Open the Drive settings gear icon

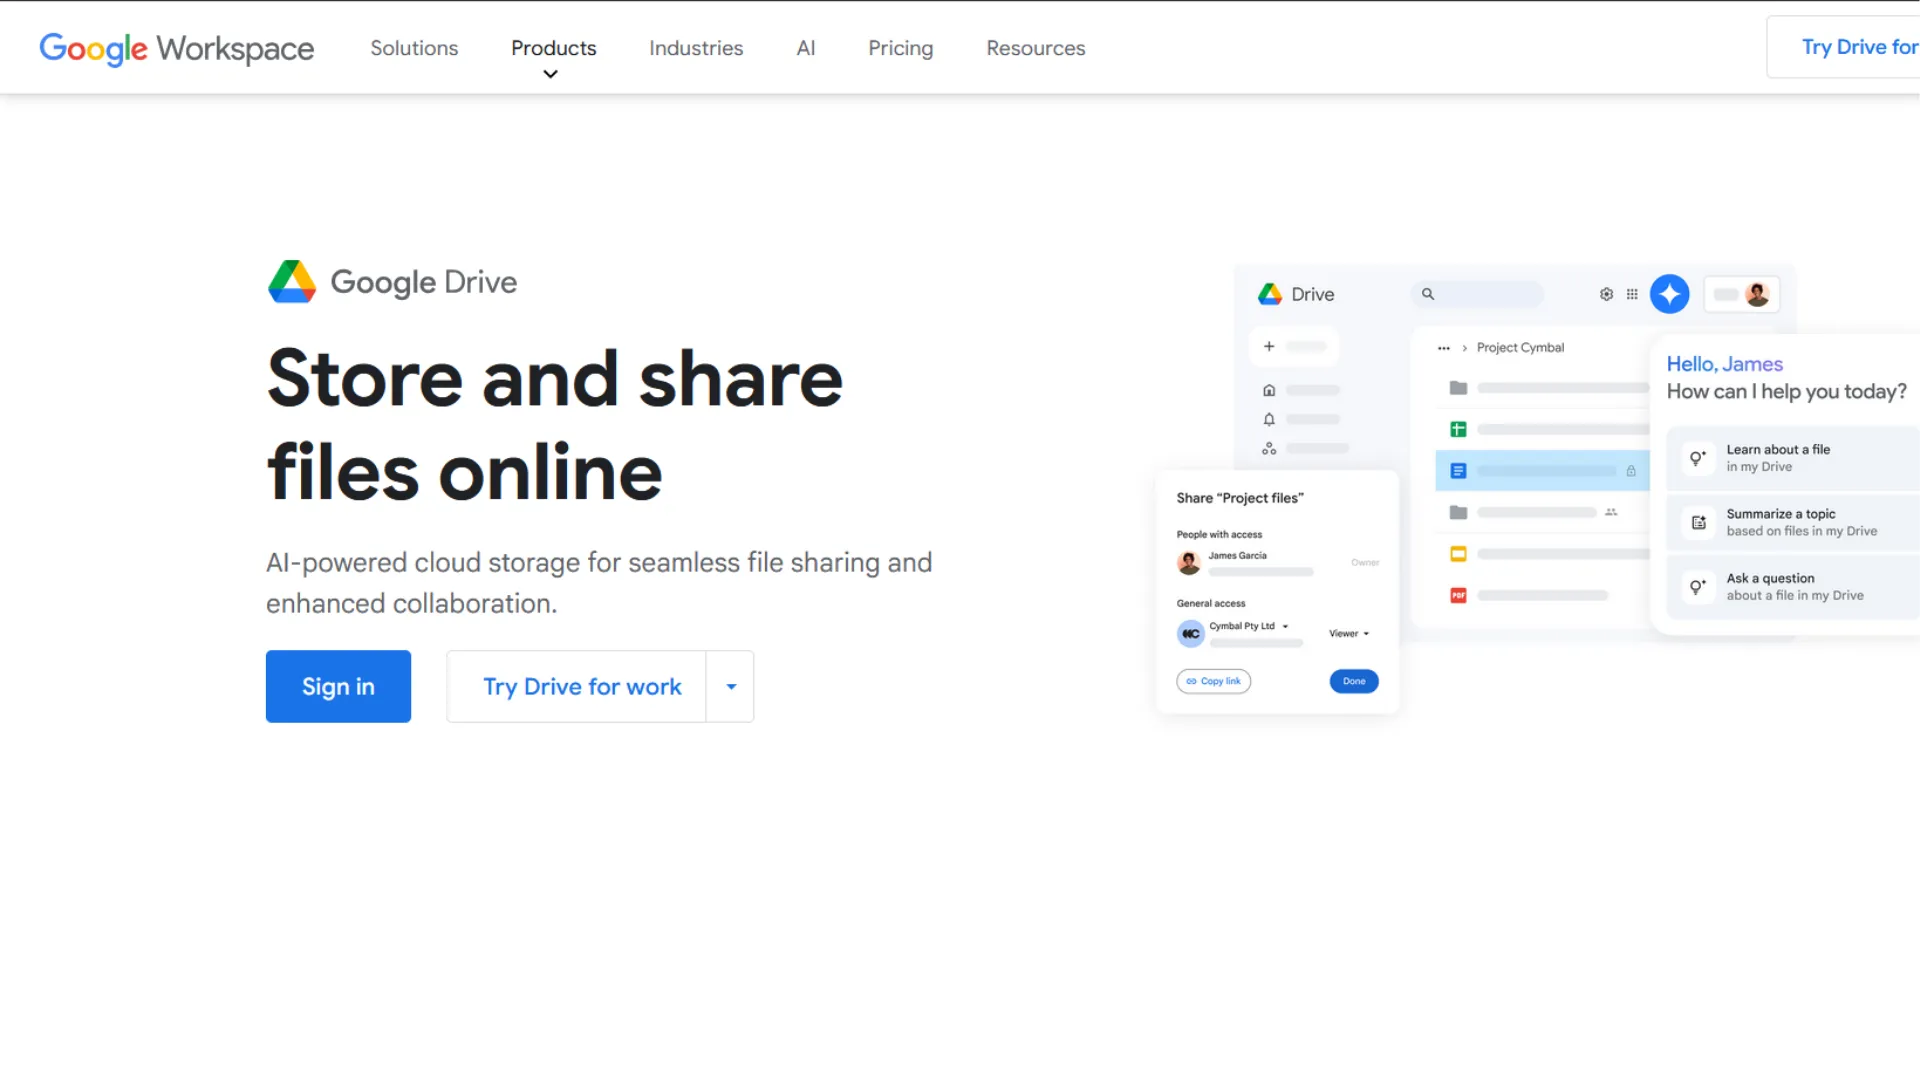click(x=1606, y=294)
